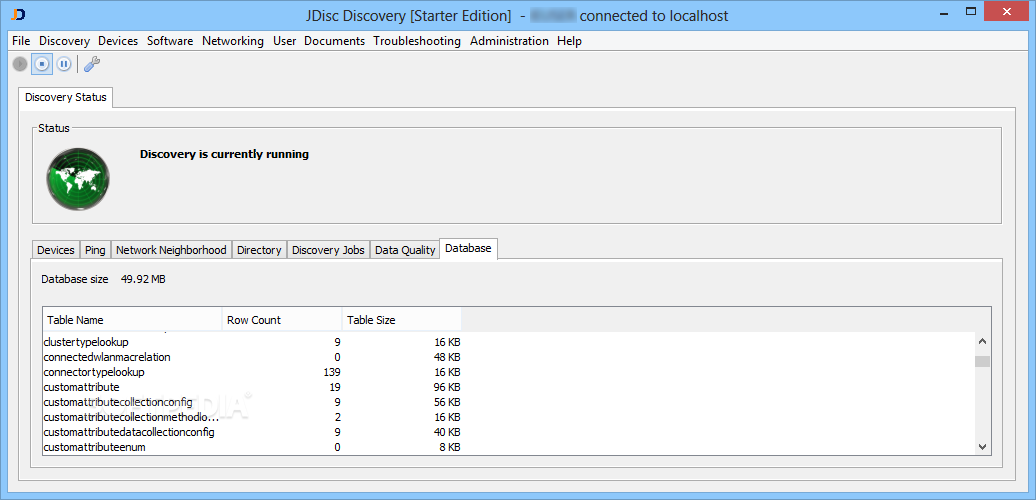Viewport: 1036px width, 500px height.
Task: Select the clustertypelookup row
Action: pos(509,342)
